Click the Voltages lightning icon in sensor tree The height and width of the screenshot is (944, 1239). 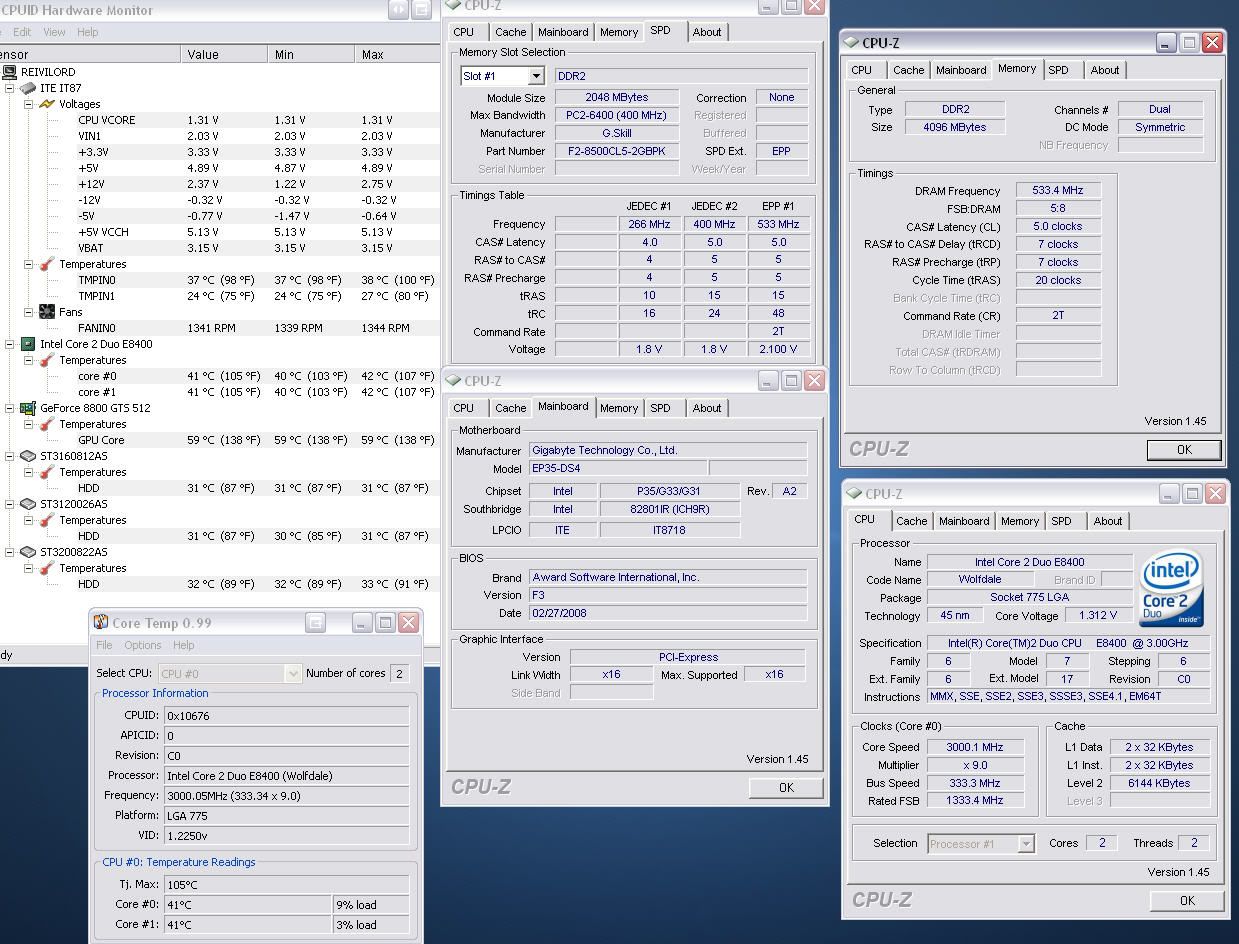(46, 104)
